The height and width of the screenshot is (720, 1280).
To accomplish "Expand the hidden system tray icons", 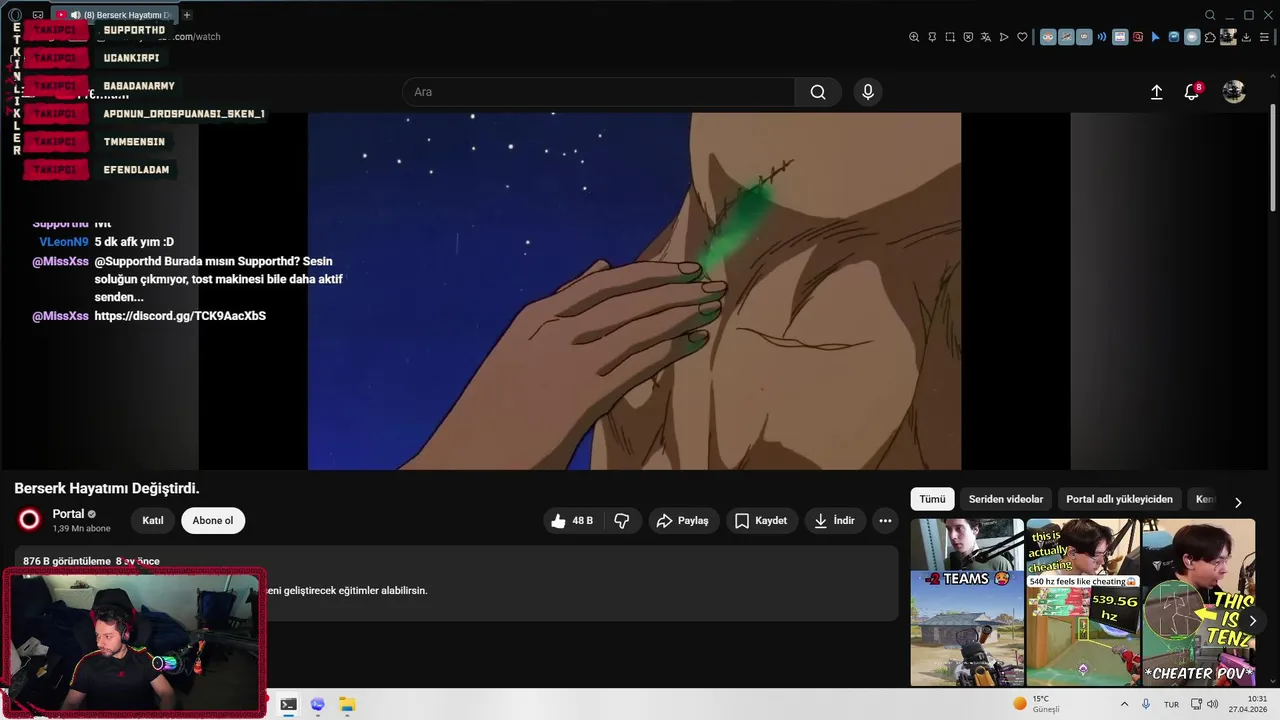I will [1124, 704].
